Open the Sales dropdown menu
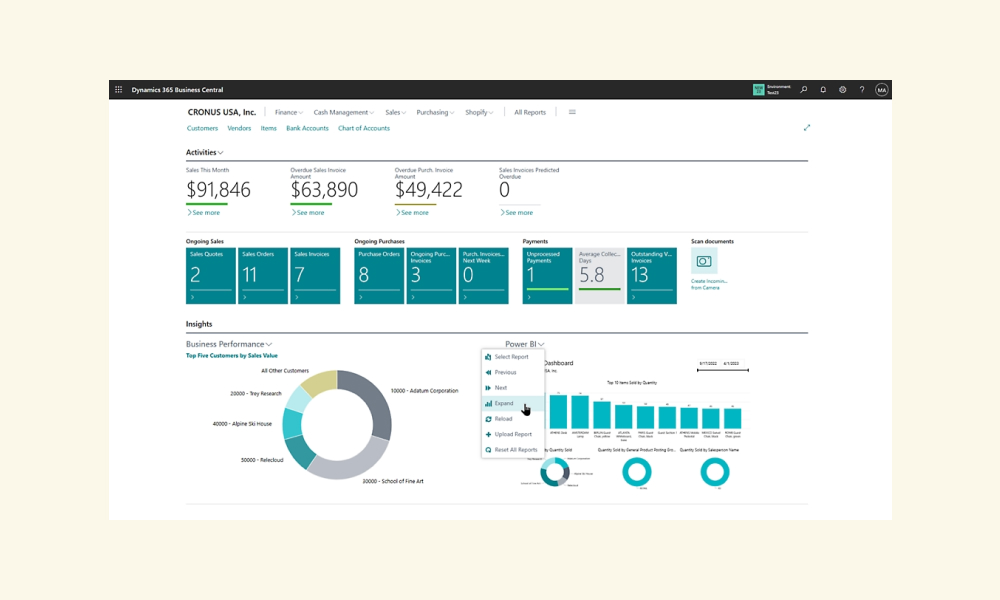 click(x=395, y=112)
